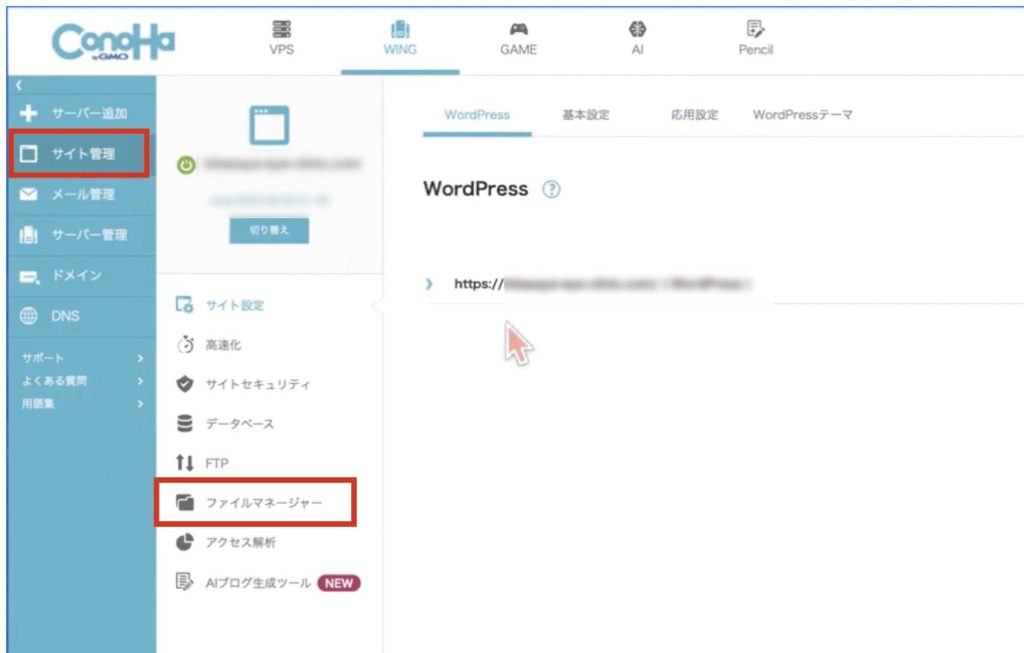Image resolution: width=1024 pixels, height=653 pixels.
Task: Switch to the WordPressテーマ tab
Action: click(802, 115)
